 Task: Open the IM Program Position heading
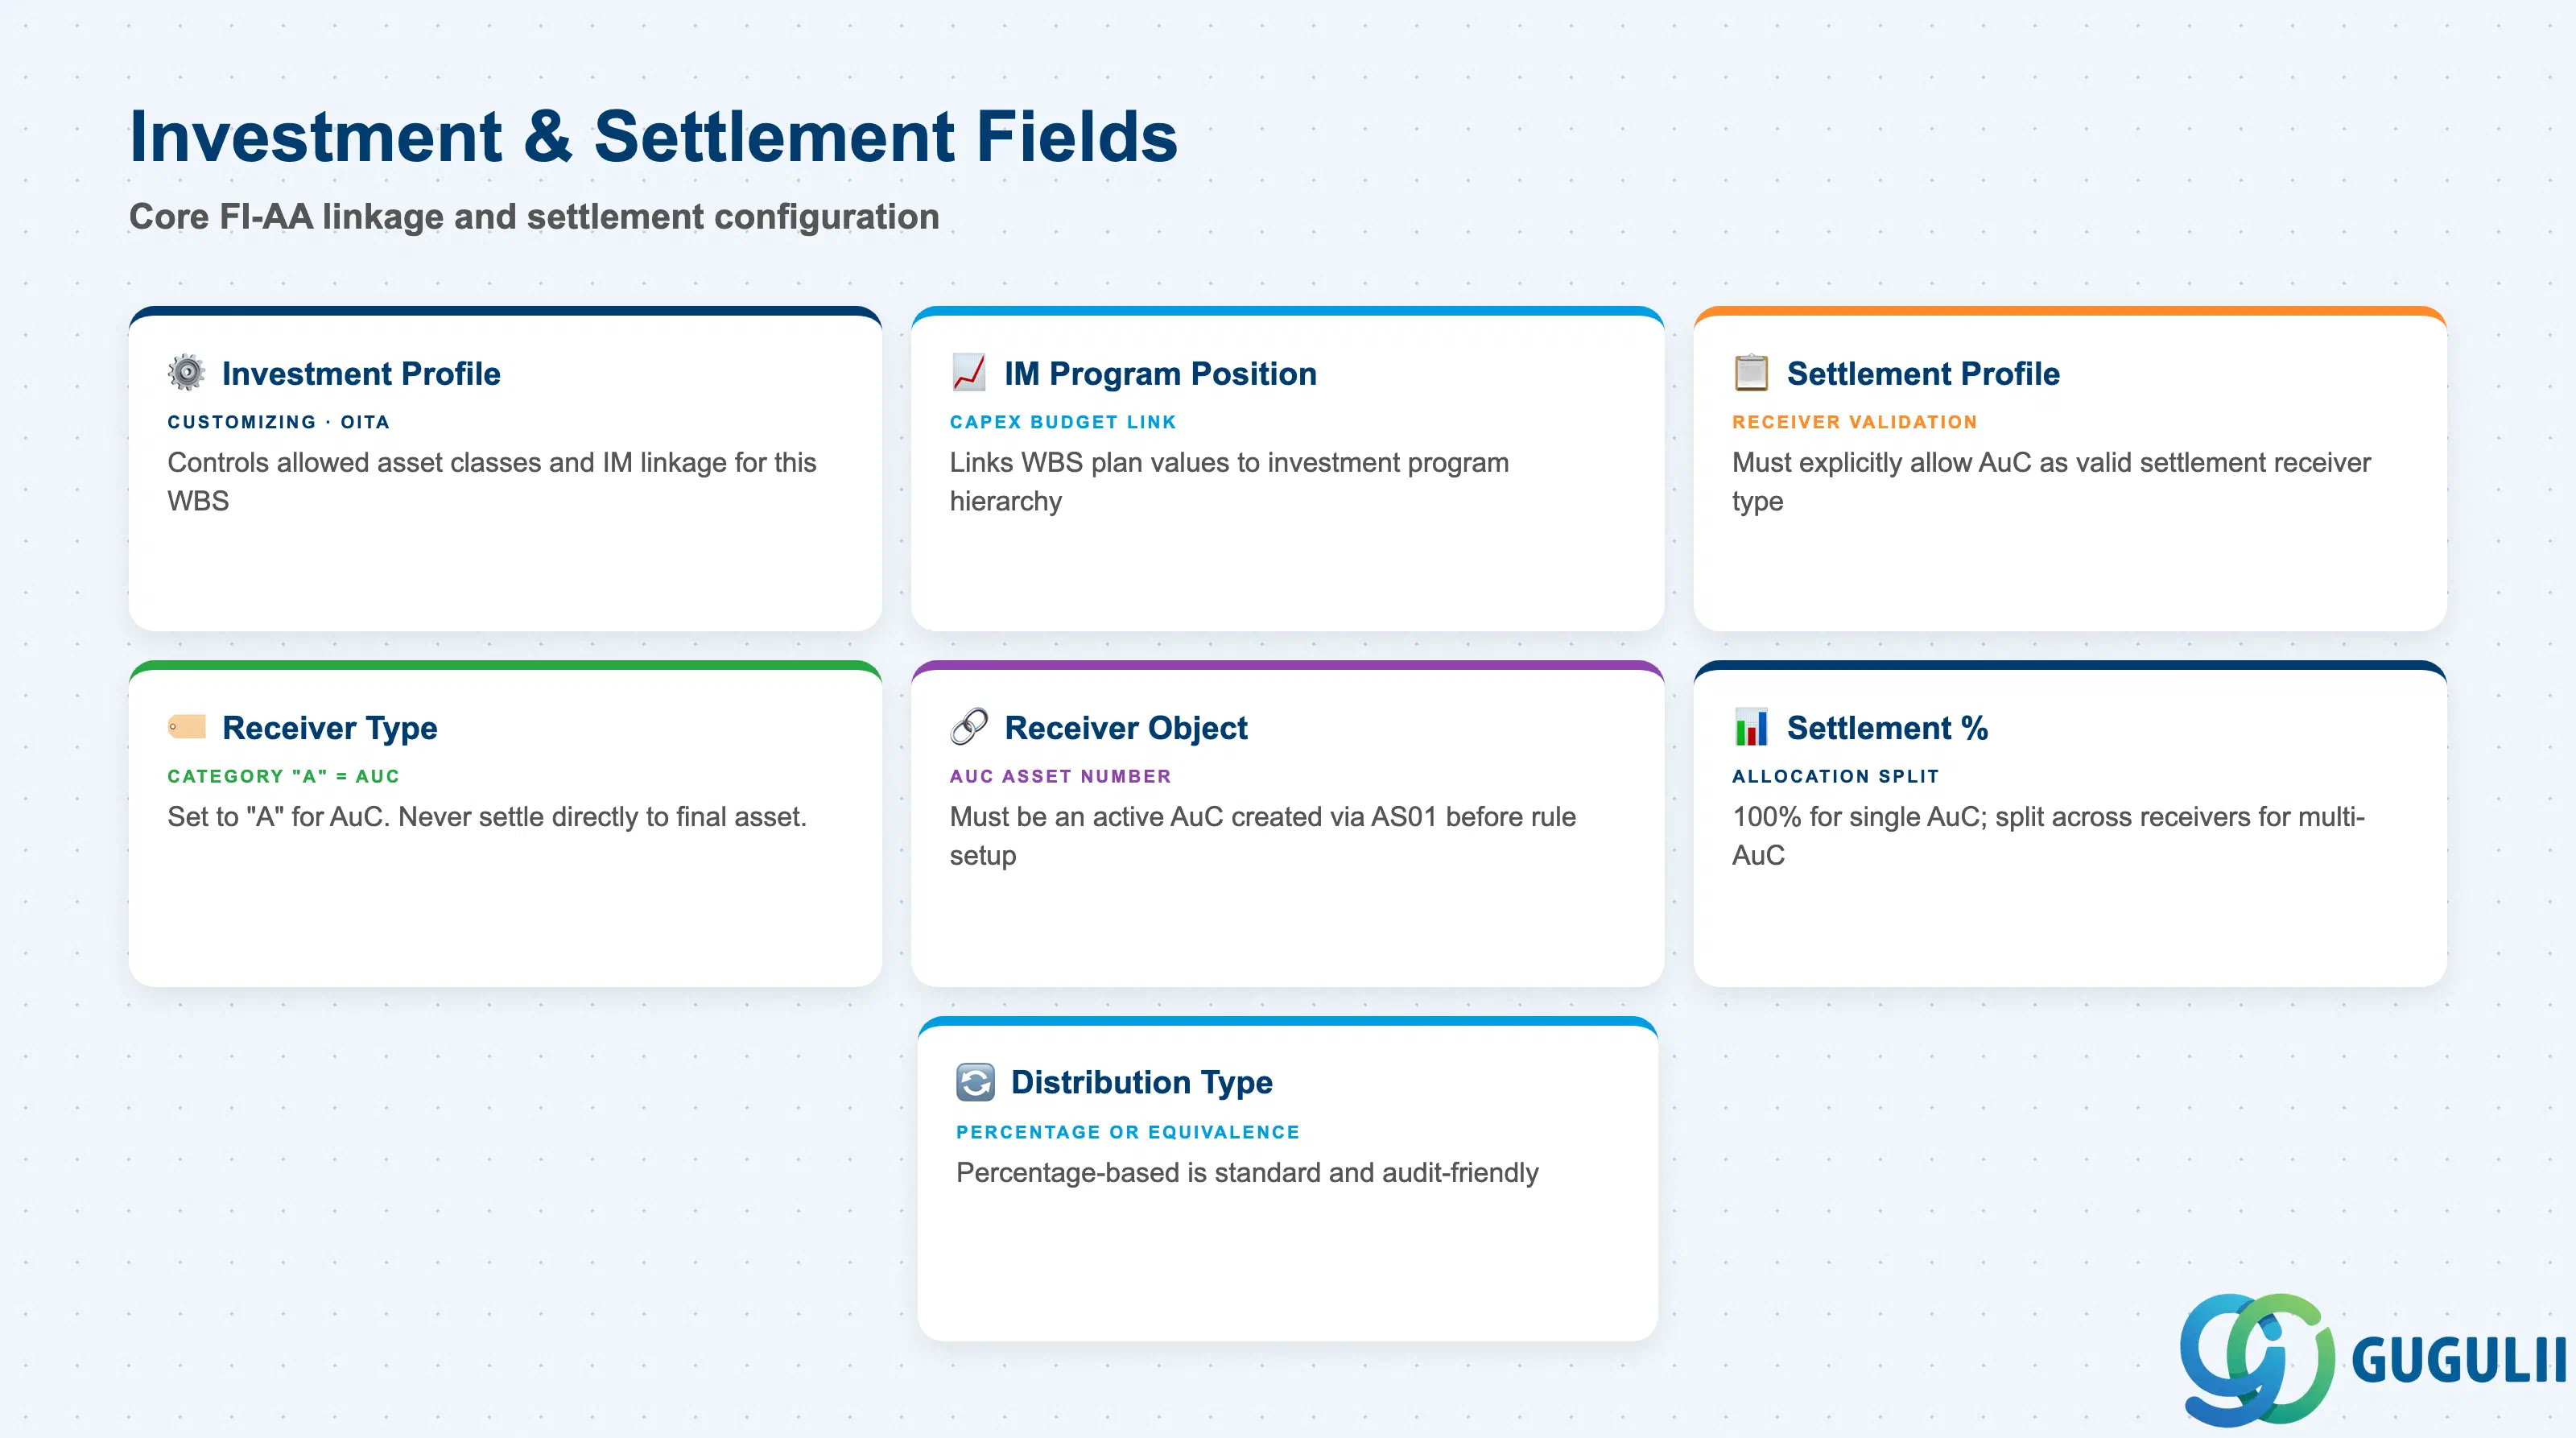coord(1160,373)
